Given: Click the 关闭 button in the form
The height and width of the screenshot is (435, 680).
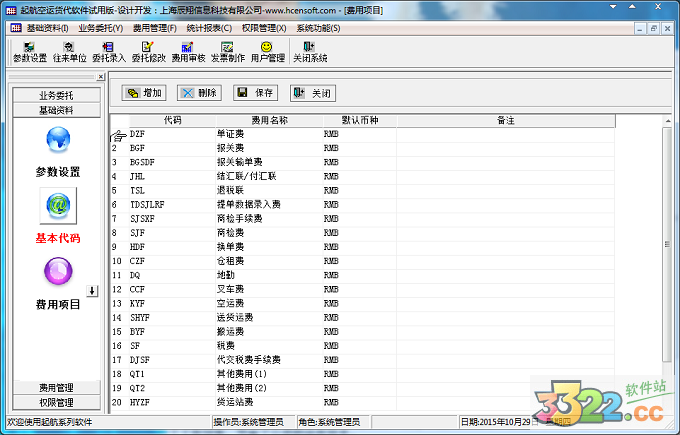Looking at the screenshot, I should 313,93.
